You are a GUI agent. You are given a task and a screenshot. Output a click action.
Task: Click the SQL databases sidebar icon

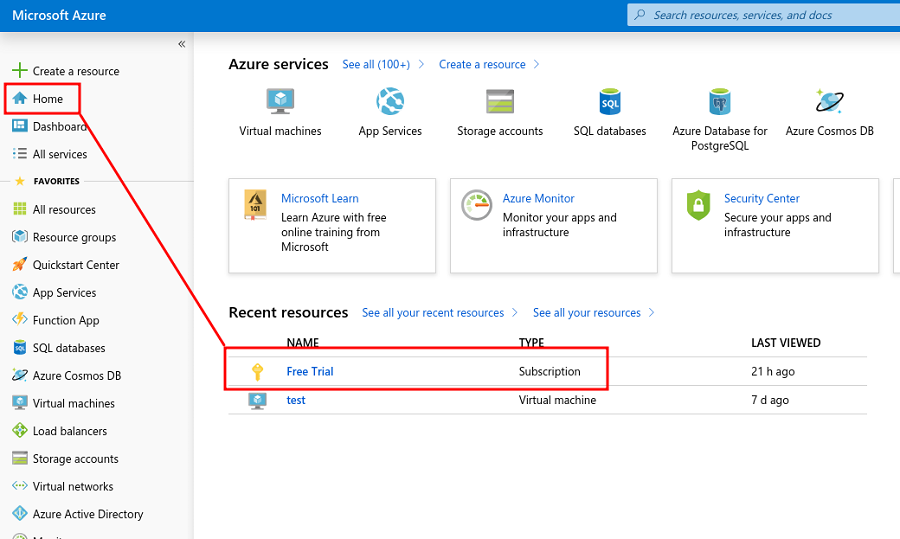(x=20, y=347)
